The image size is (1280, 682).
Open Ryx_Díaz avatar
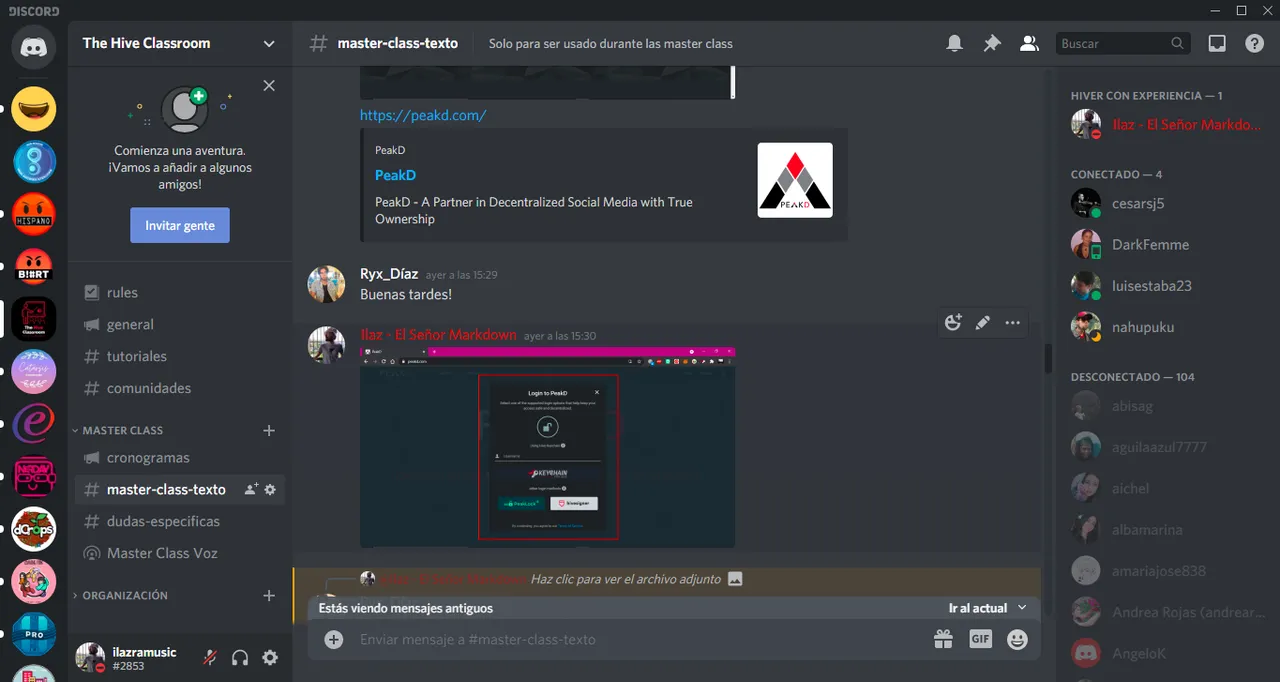pyautogui.click(x=327, y=284)
